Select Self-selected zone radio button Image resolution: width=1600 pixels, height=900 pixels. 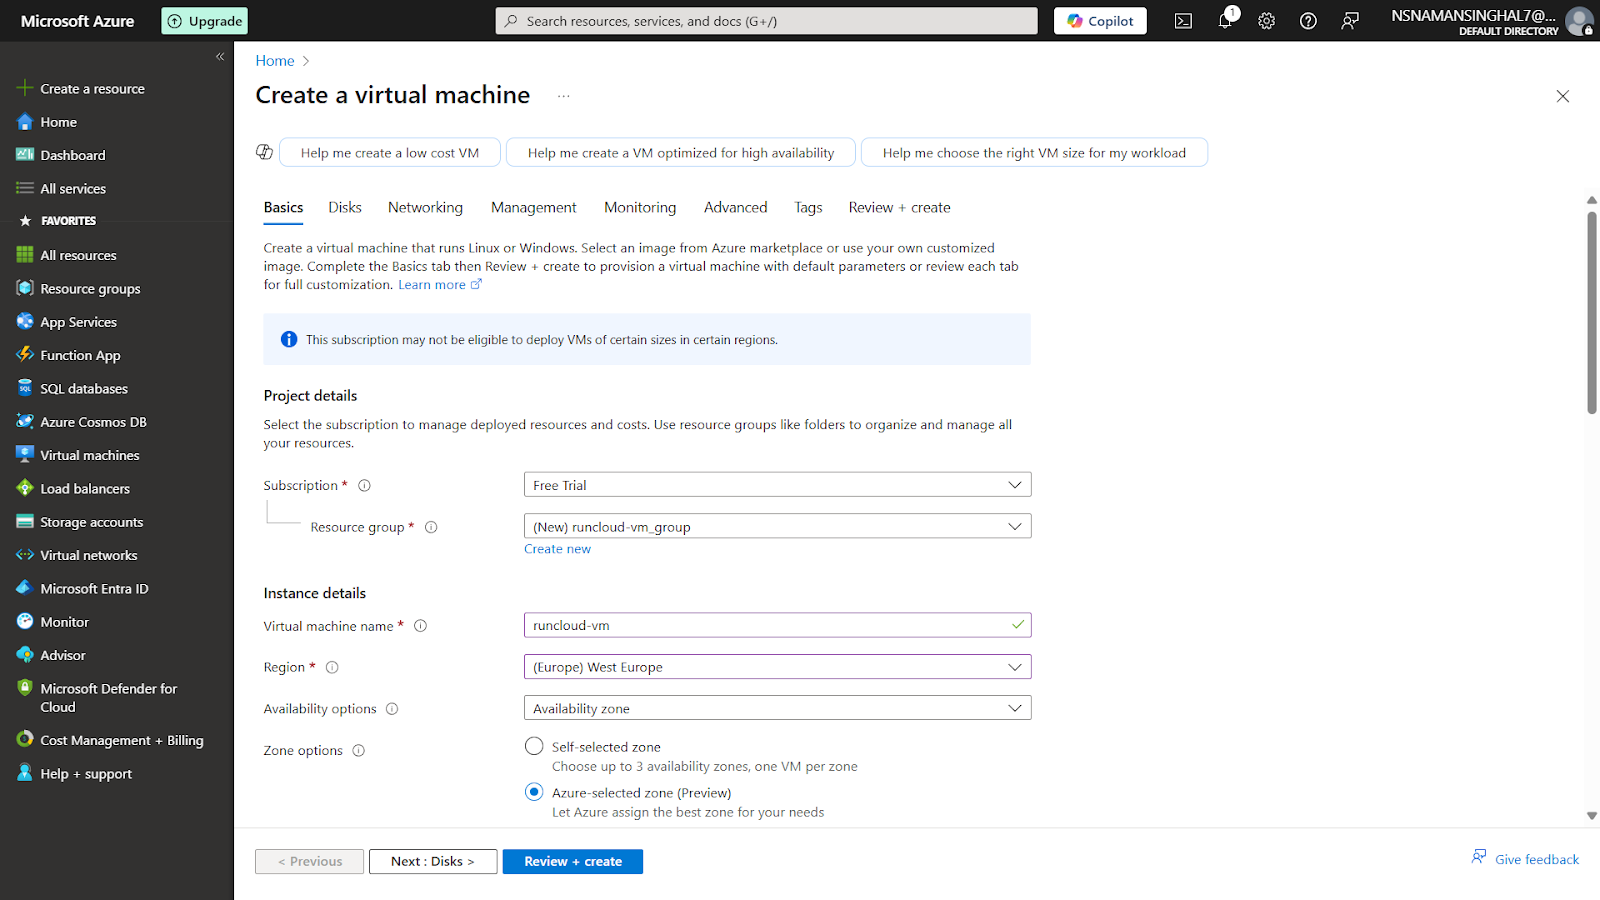534,746
